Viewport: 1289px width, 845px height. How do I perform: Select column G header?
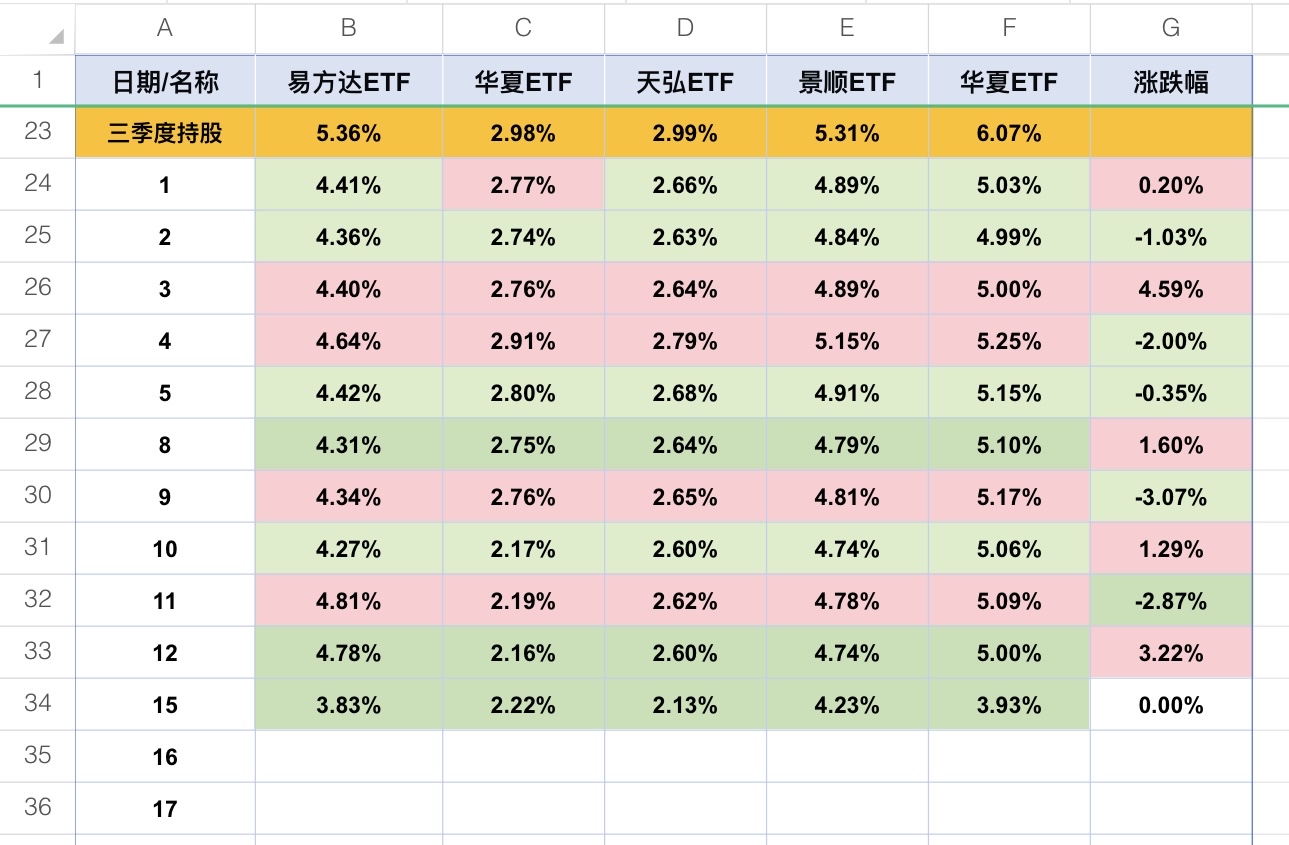point(1171,28)
